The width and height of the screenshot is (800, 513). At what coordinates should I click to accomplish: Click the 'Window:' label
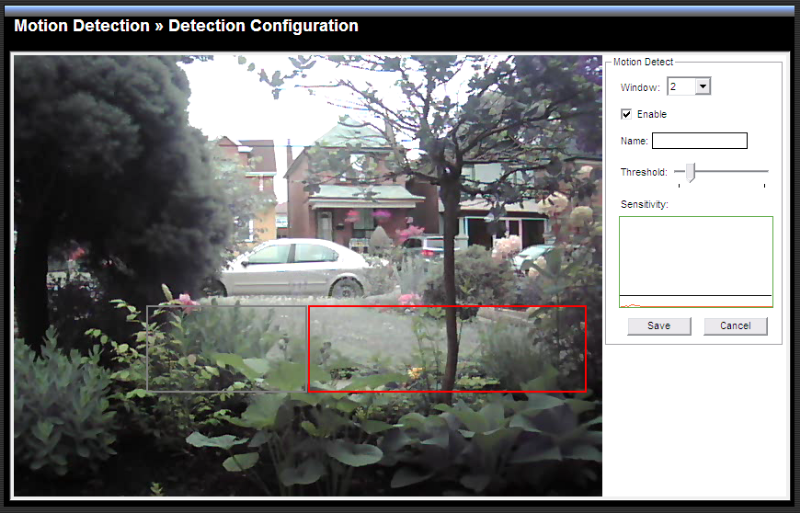click(x=640, y=87)
